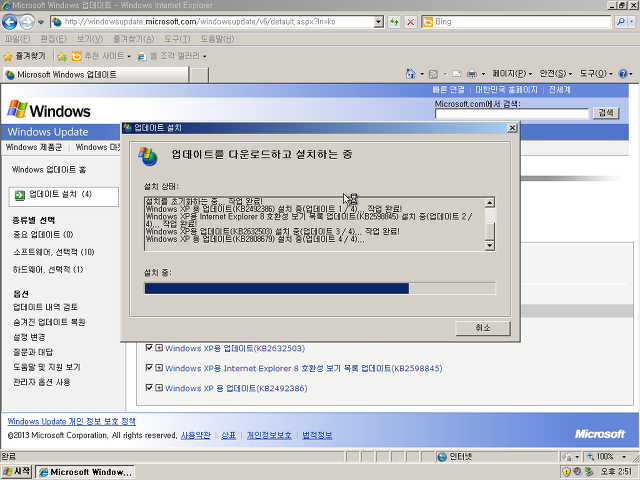The image size is (640, 480).
Task: Open the search provider dropdown arrow
Action: (x=632, y=22)
